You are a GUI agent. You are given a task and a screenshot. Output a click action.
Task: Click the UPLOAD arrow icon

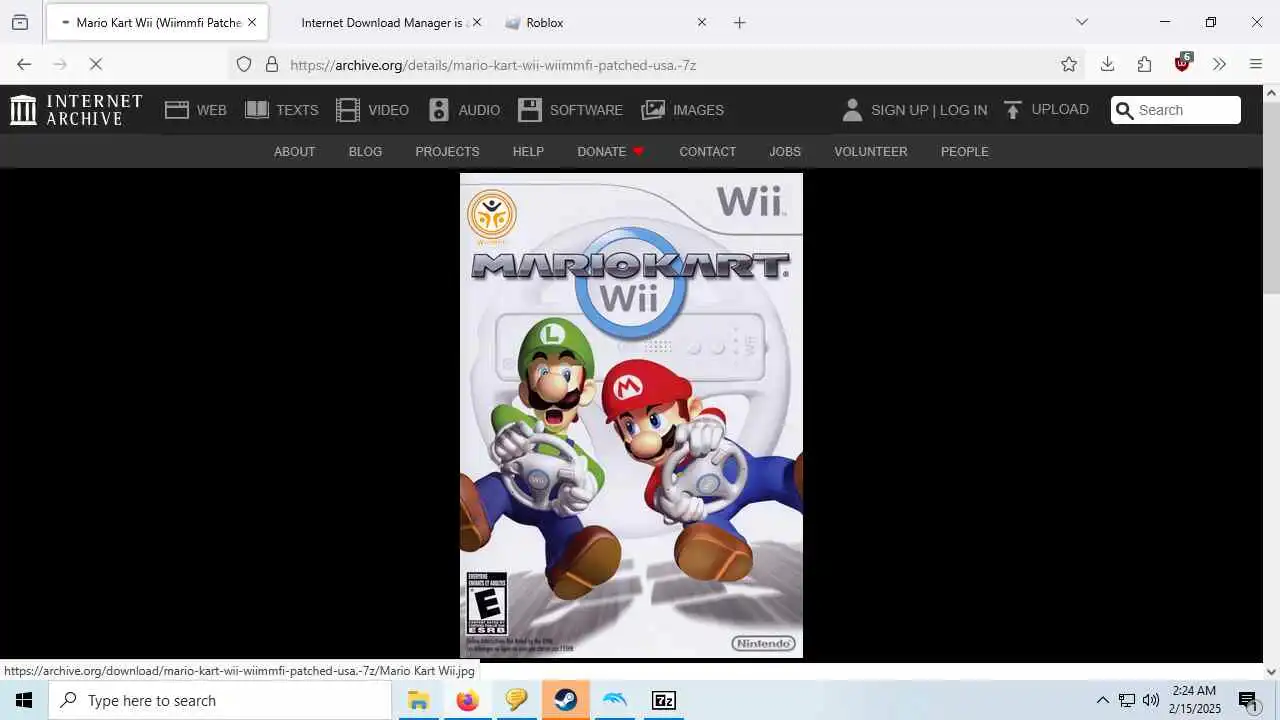pyautogui.click(x=1013, y=110)
